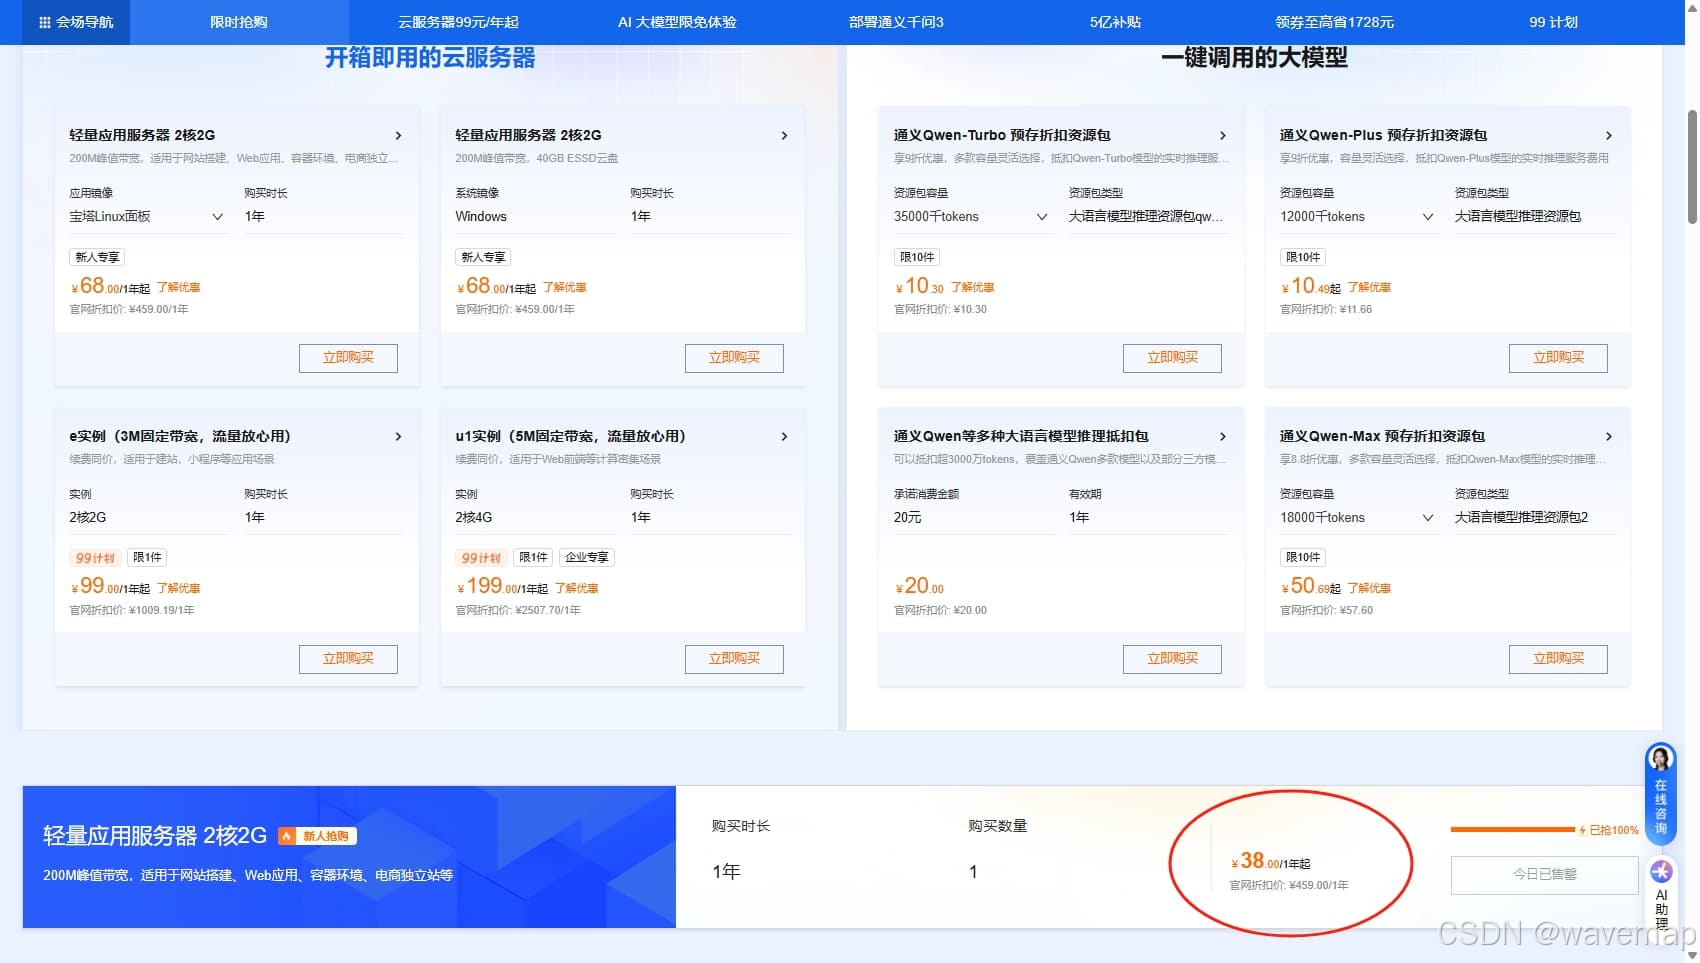The height and width of the screenshot is (963, 1700).
Task: Click the 已抢100% progress bar
Action: click(x=1513, y=830)
